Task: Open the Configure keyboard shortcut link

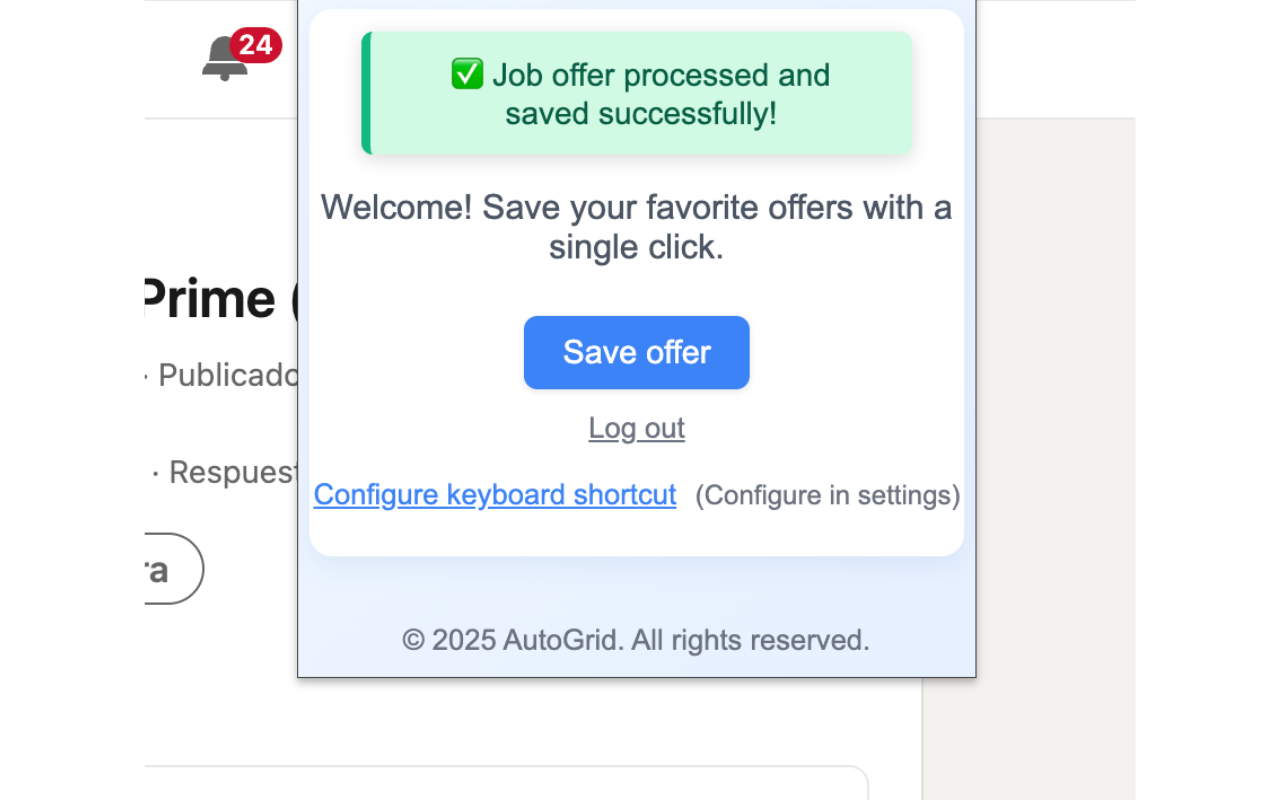Action: tap(494, 494)
